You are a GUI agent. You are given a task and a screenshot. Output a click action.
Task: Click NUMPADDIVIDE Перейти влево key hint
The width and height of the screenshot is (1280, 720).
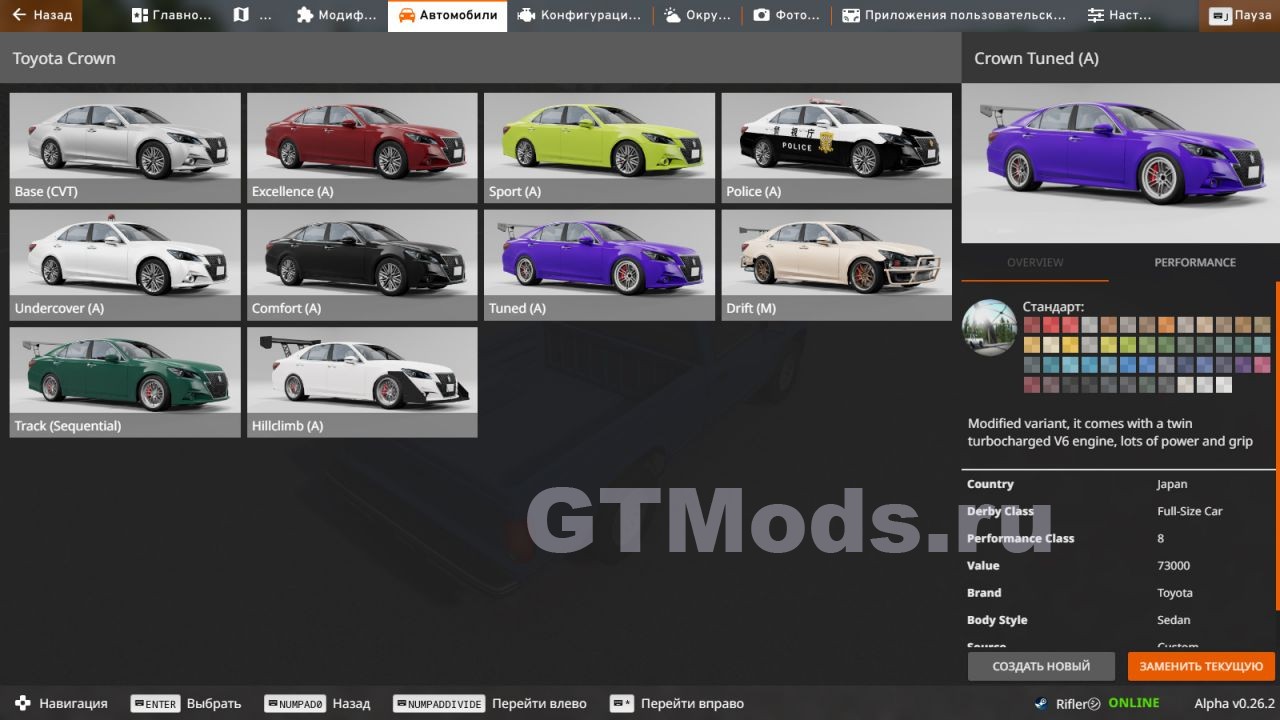coord(490,703)
